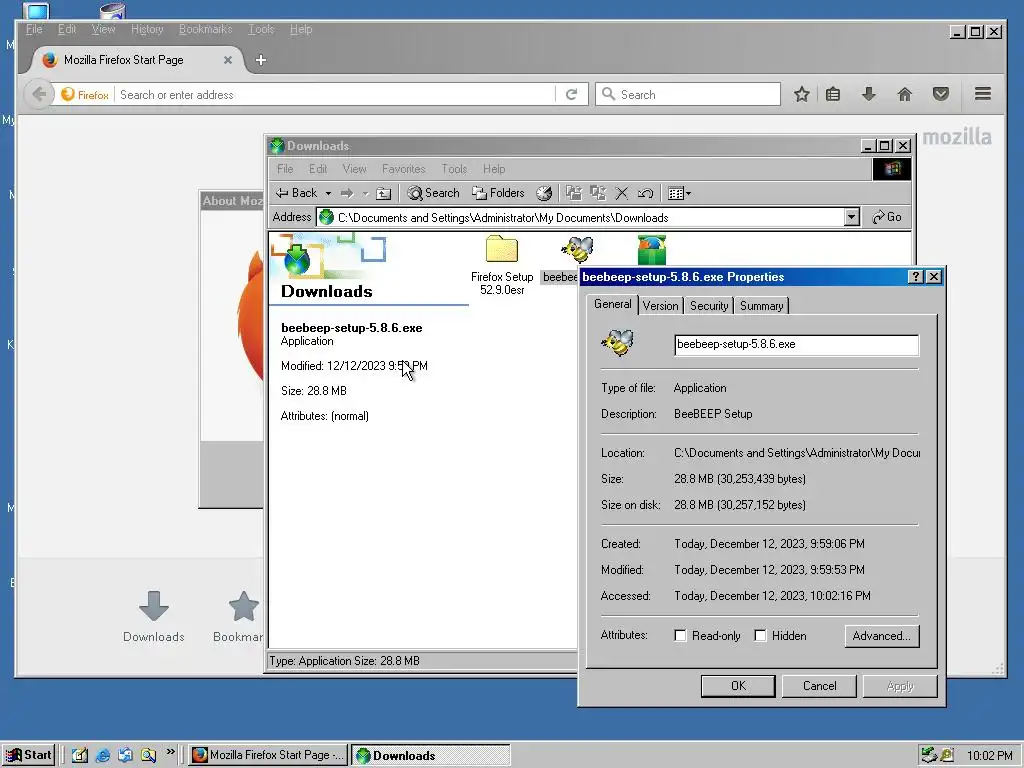Go up one folder level in Explorer
The width and height of the screenshot is (1024, 768).
tap(384, 193)
